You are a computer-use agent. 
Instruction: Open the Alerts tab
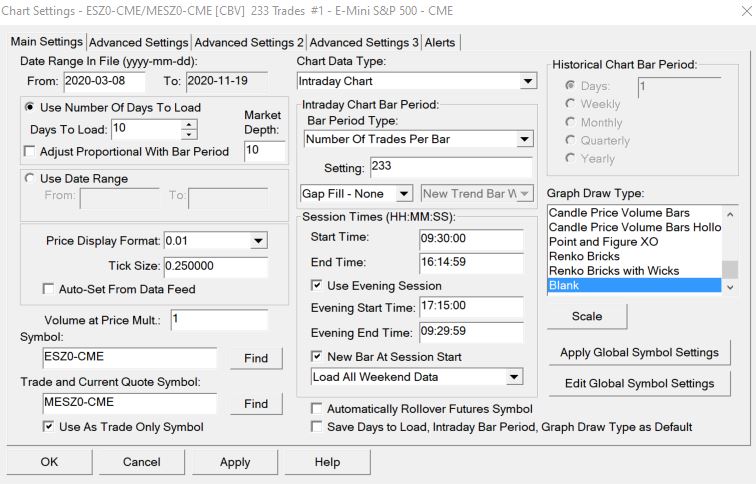pyautogui.click(x=441, y=43)
